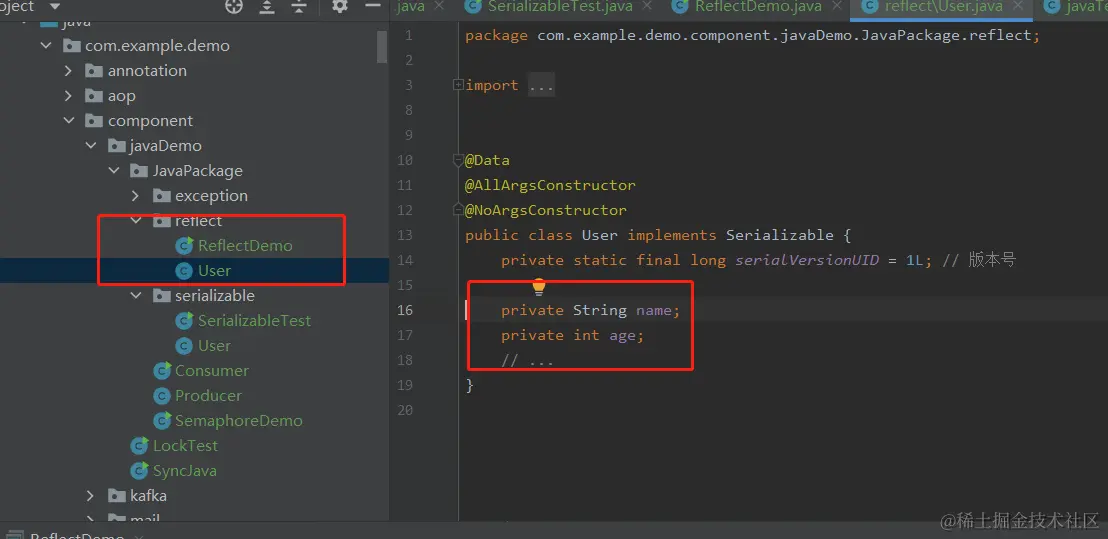This screenshot has height=539, width=1108.
Task: Select User class under serializable package
Action: pos(214,345)
